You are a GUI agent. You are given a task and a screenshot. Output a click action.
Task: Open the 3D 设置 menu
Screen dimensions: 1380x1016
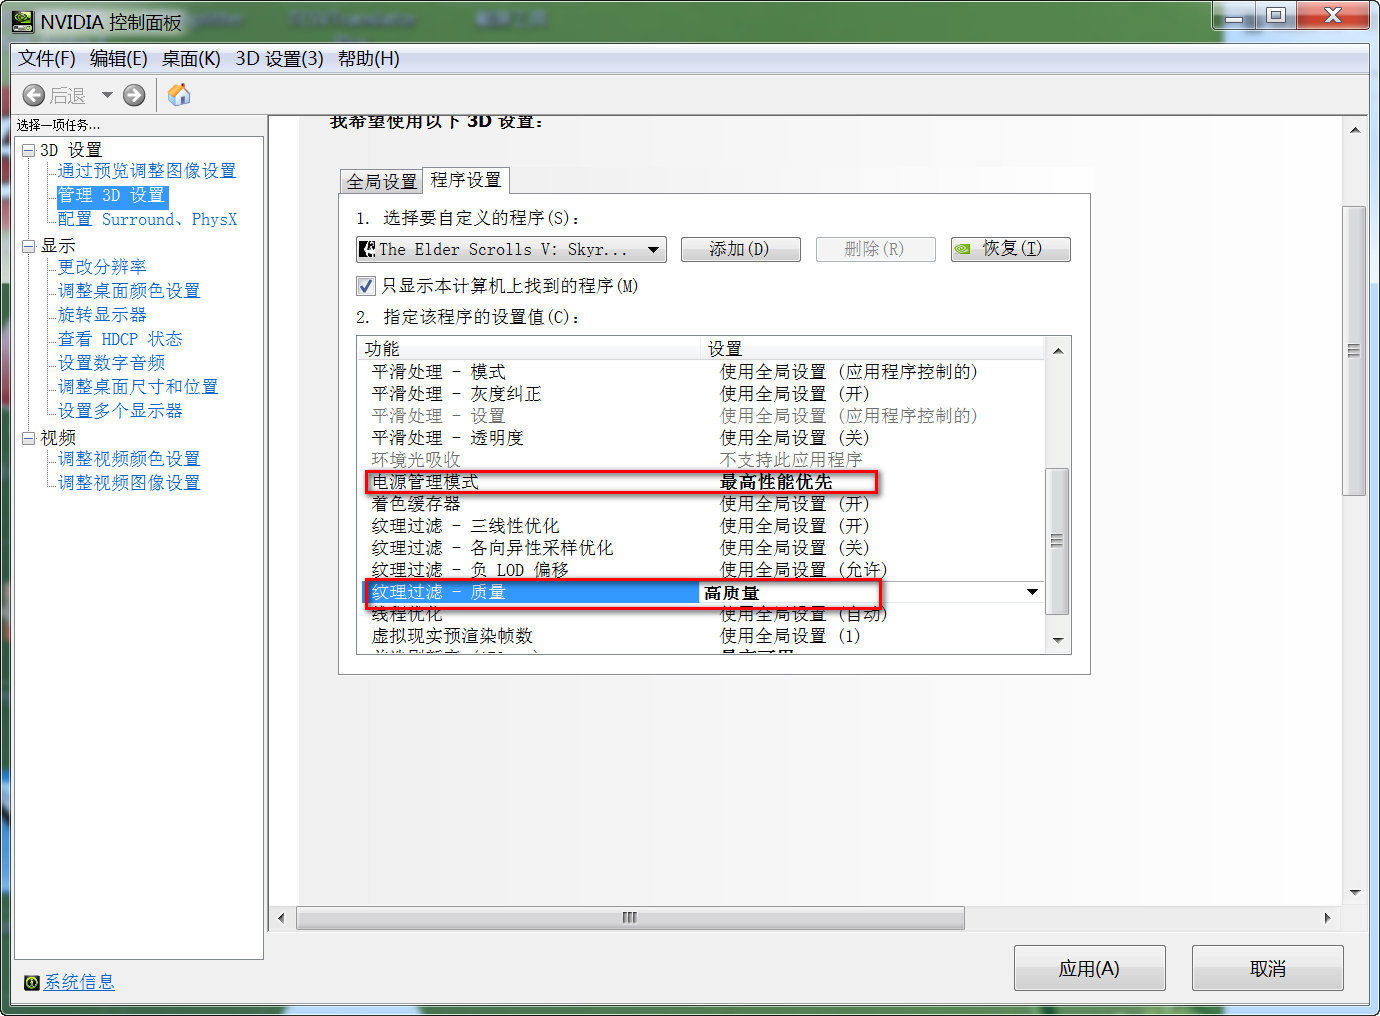(279, 59)
